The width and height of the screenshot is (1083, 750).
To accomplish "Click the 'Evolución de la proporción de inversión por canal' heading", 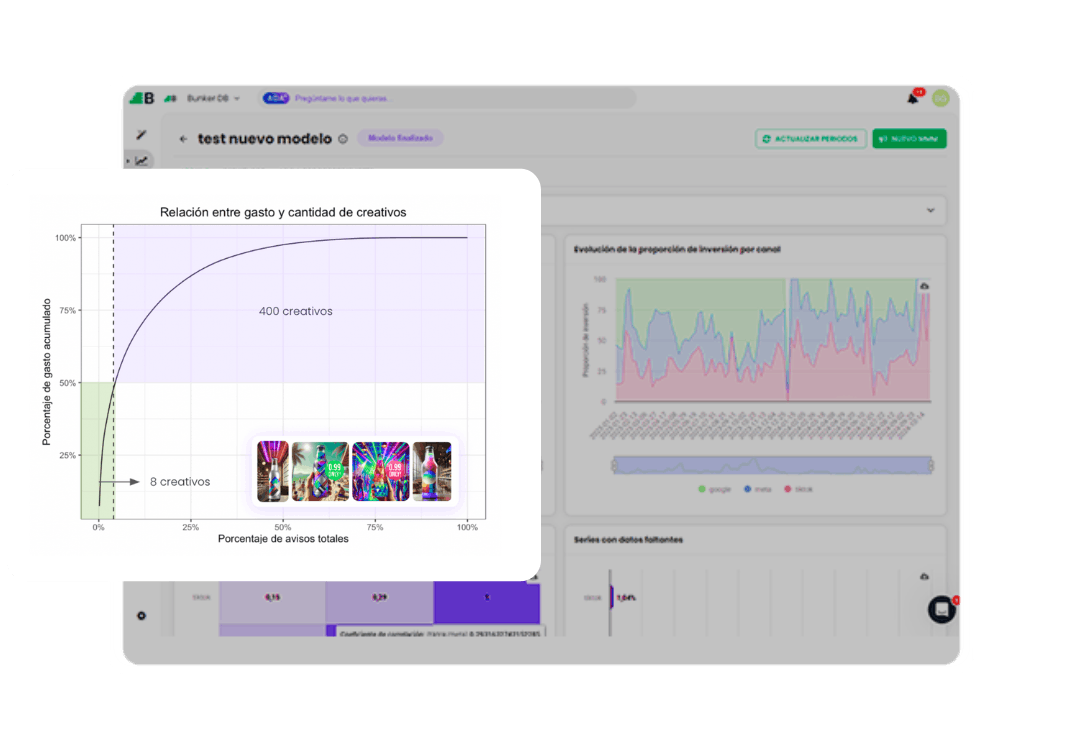I will click(x=677, y=249).
